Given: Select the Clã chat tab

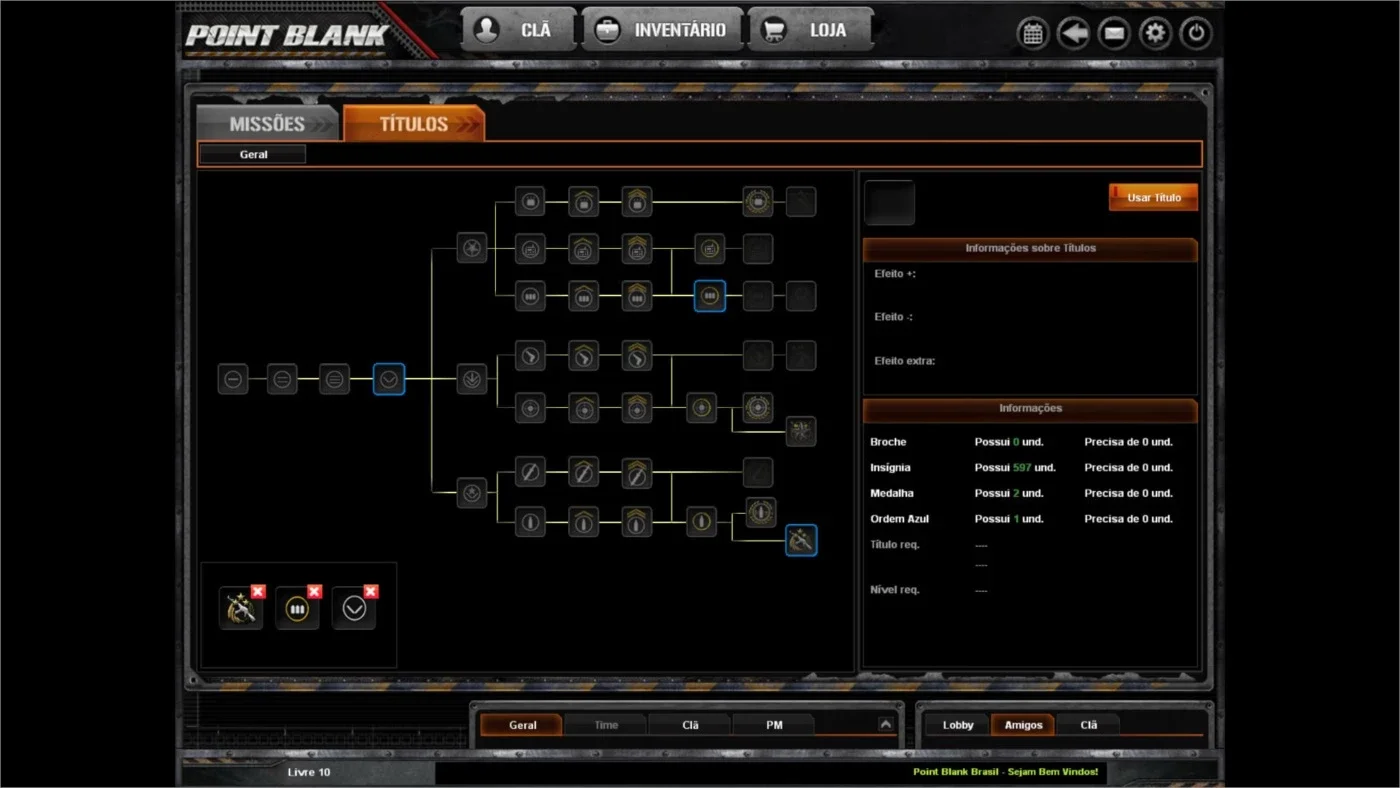Looking at the screenshot, I should [x=690, y=725].
